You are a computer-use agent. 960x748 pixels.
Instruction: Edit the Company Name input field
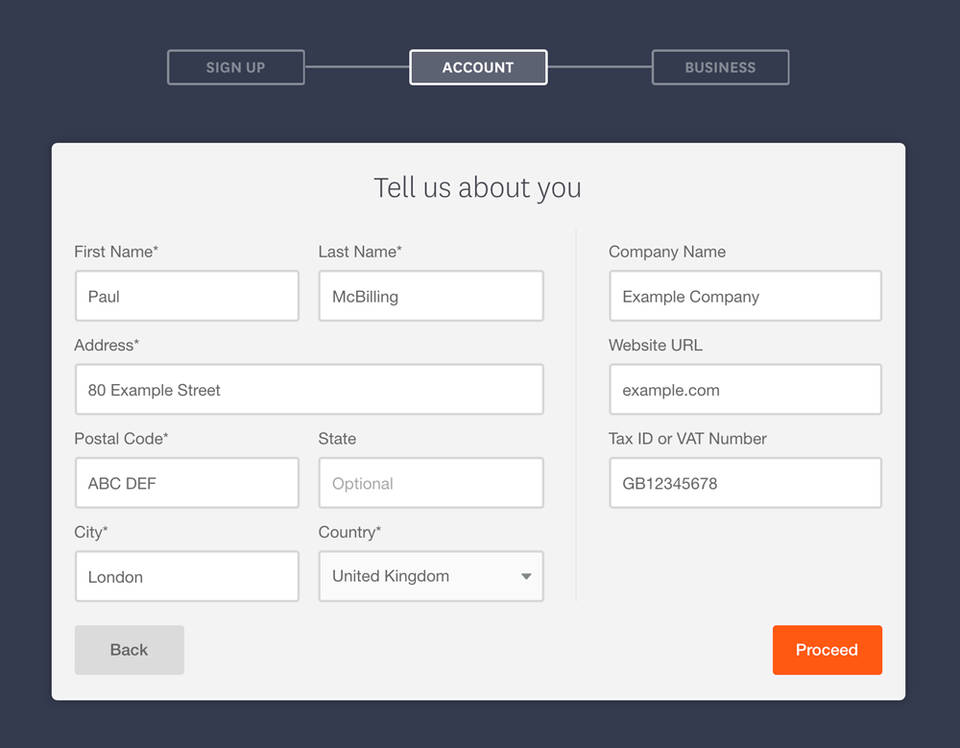(x=745, y=296)
